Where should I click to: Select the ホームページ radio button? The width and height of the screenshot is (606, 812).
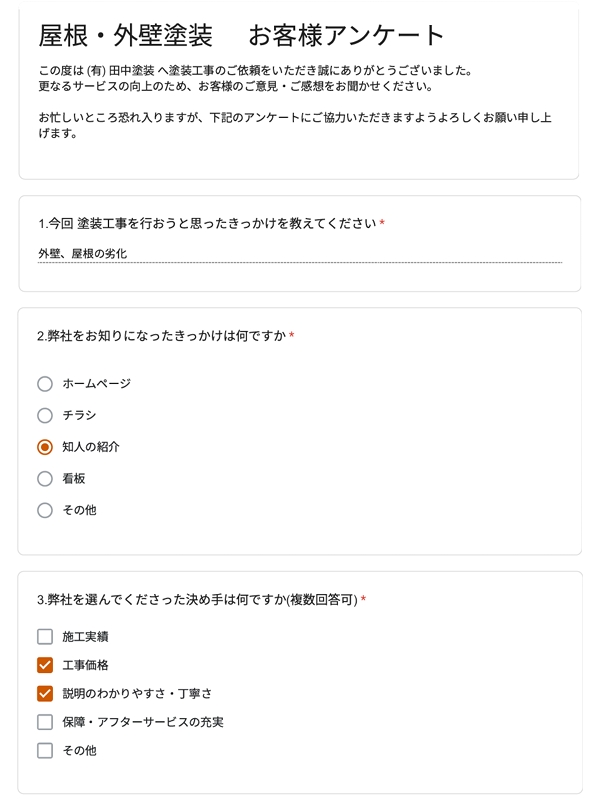point(44,383)
